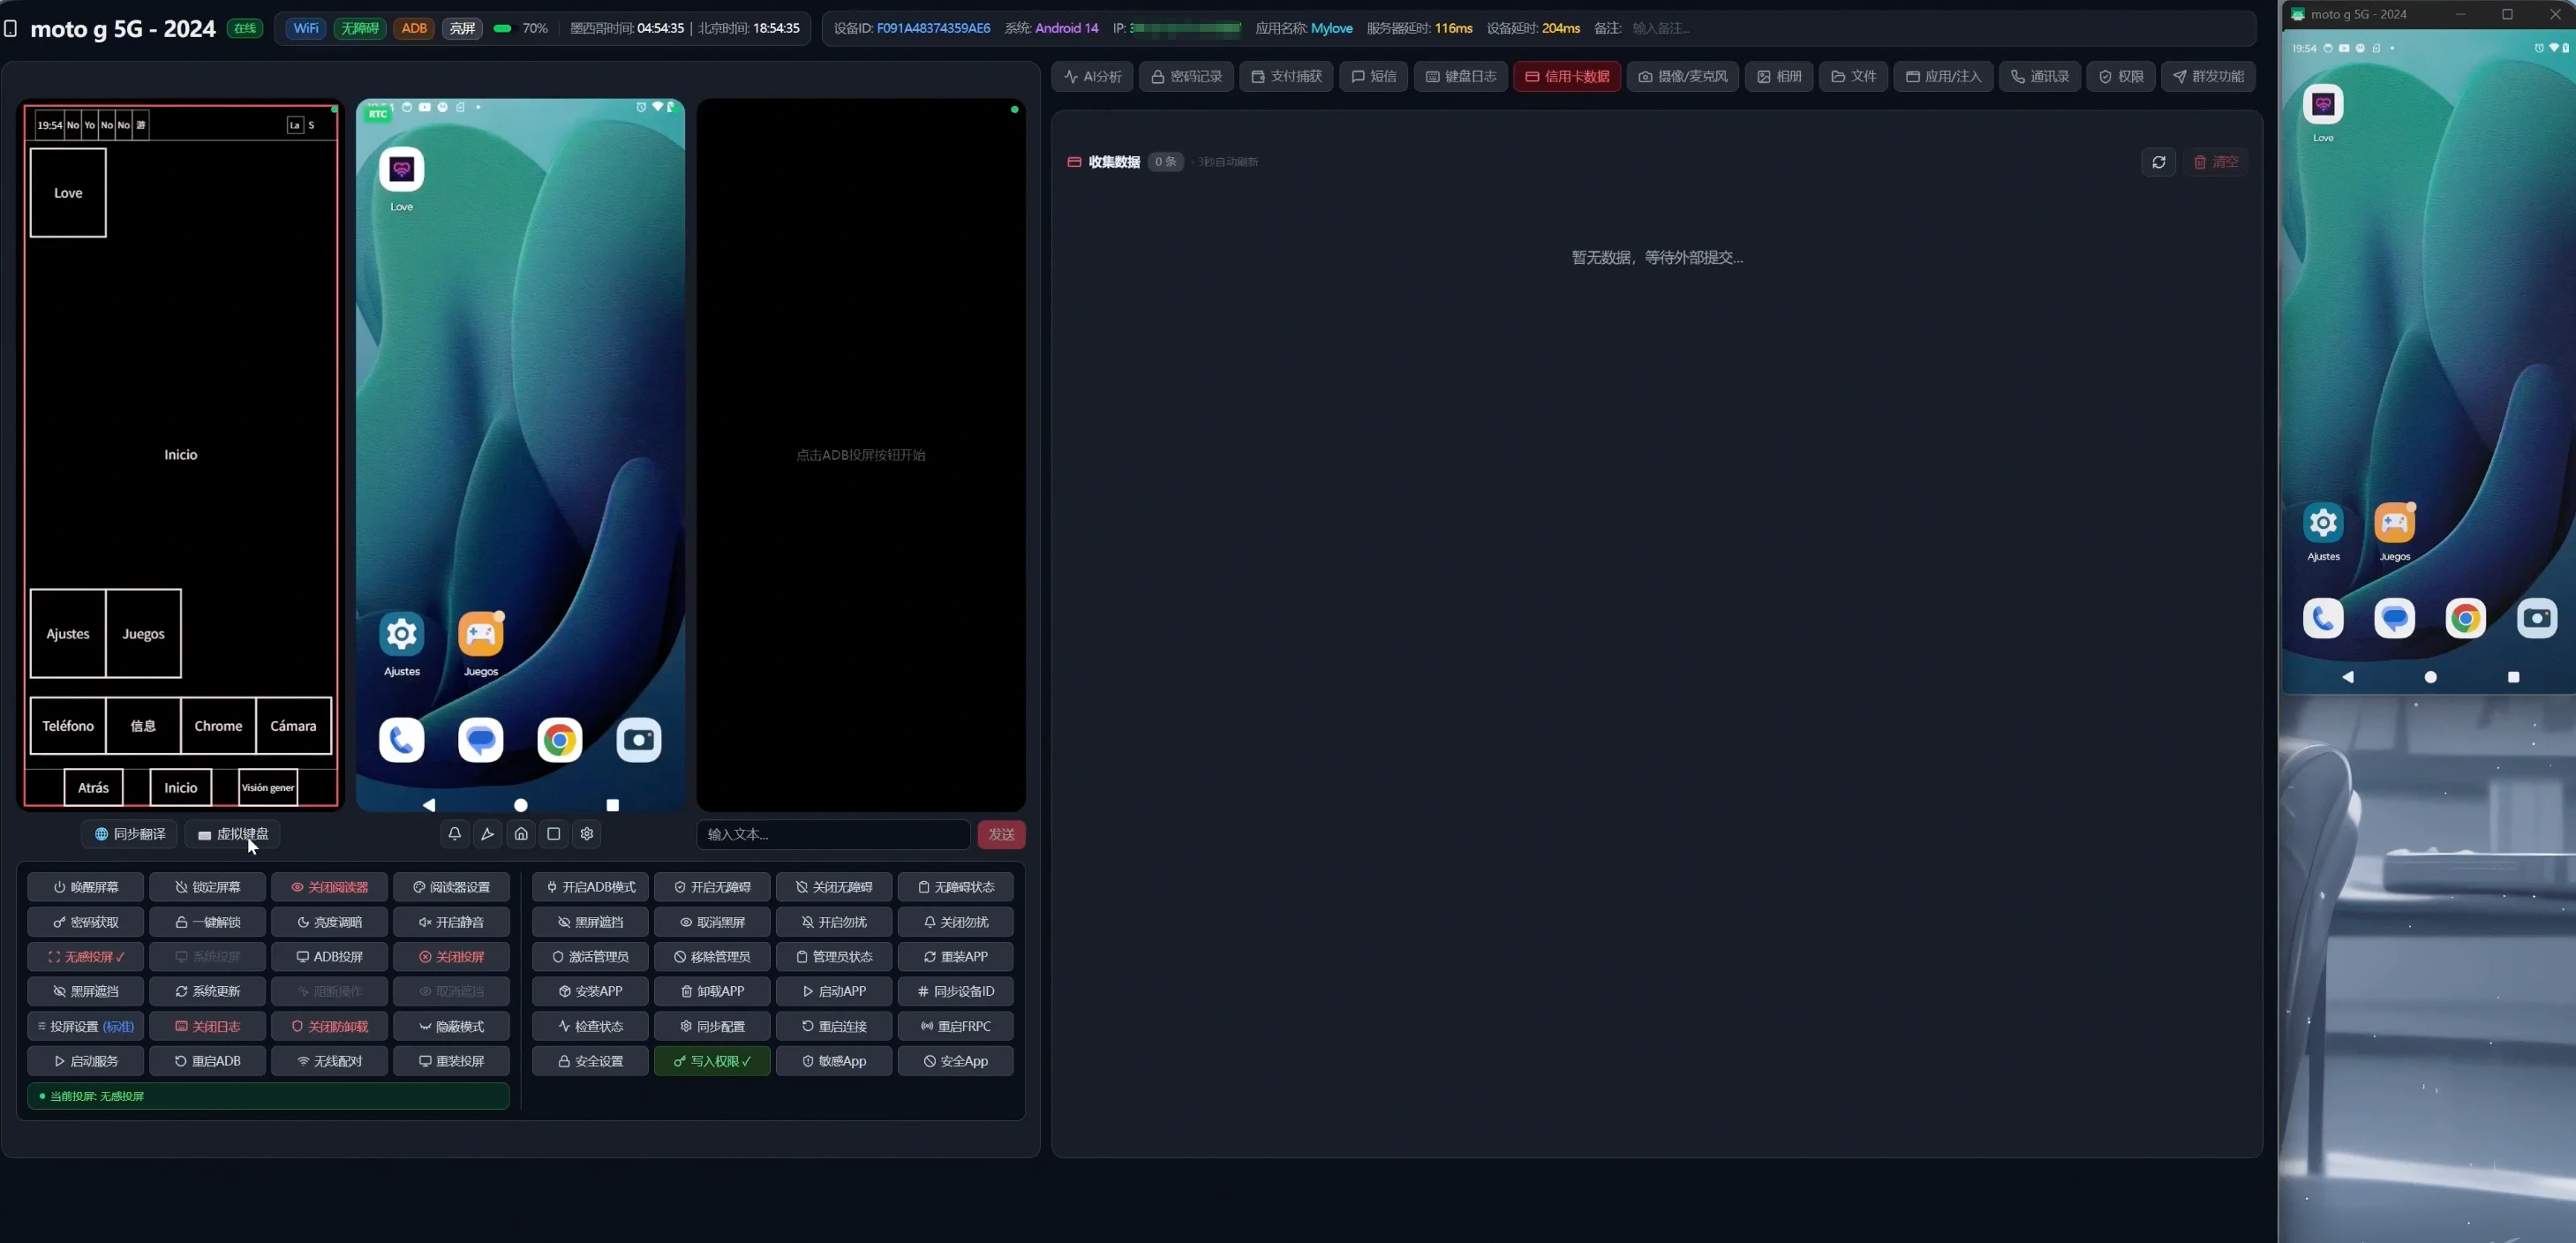This screenshot has height=1243, width=2576.
Task: Open the 虚拟键盘 virtual keyboard
Action: (x=232, y=834)
